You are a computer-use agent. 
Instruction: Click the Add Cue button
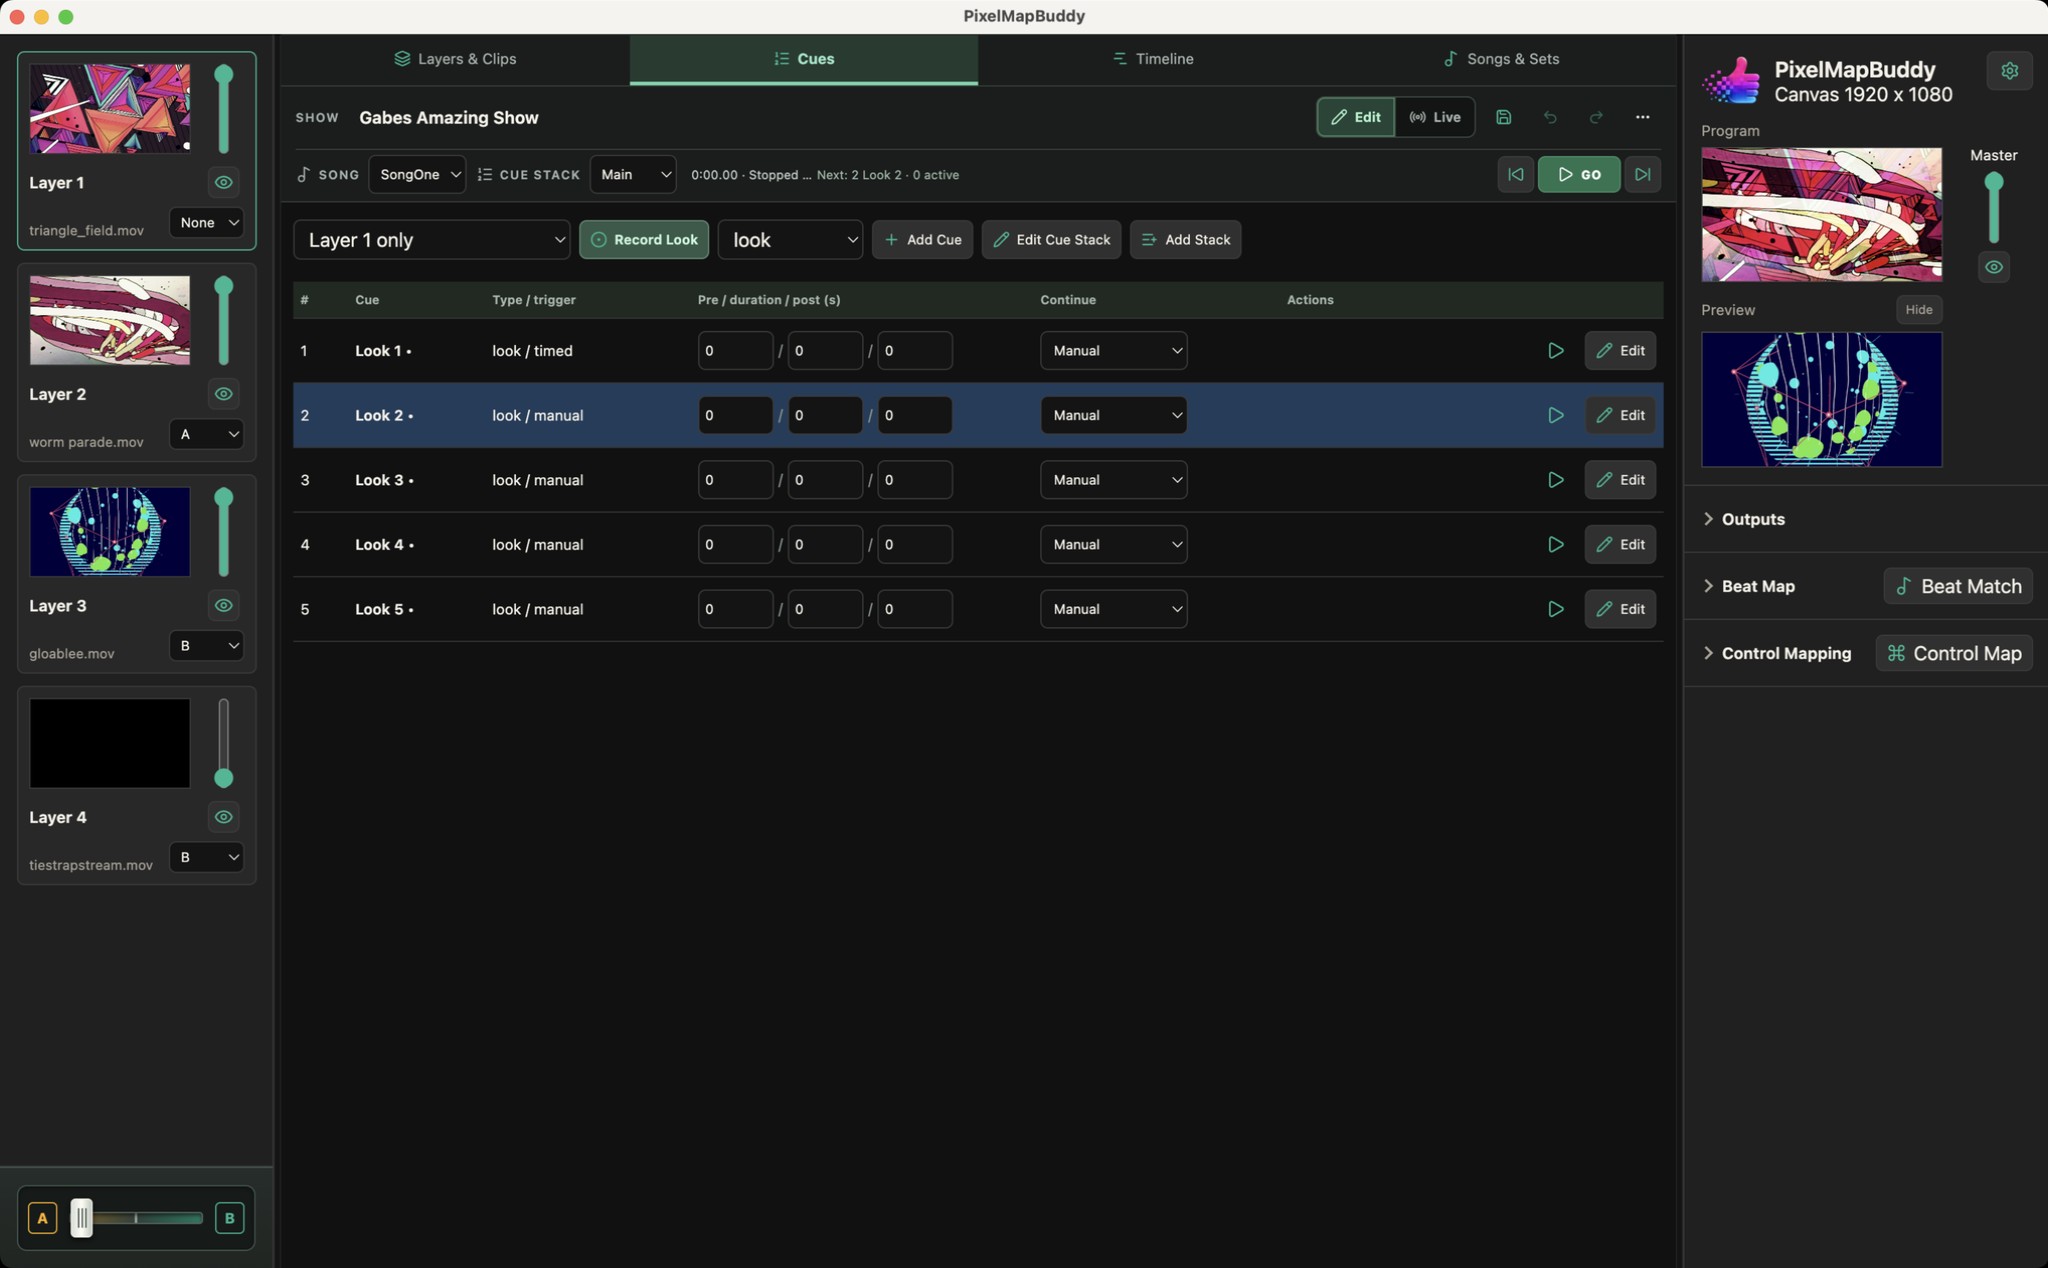[922, 240]
